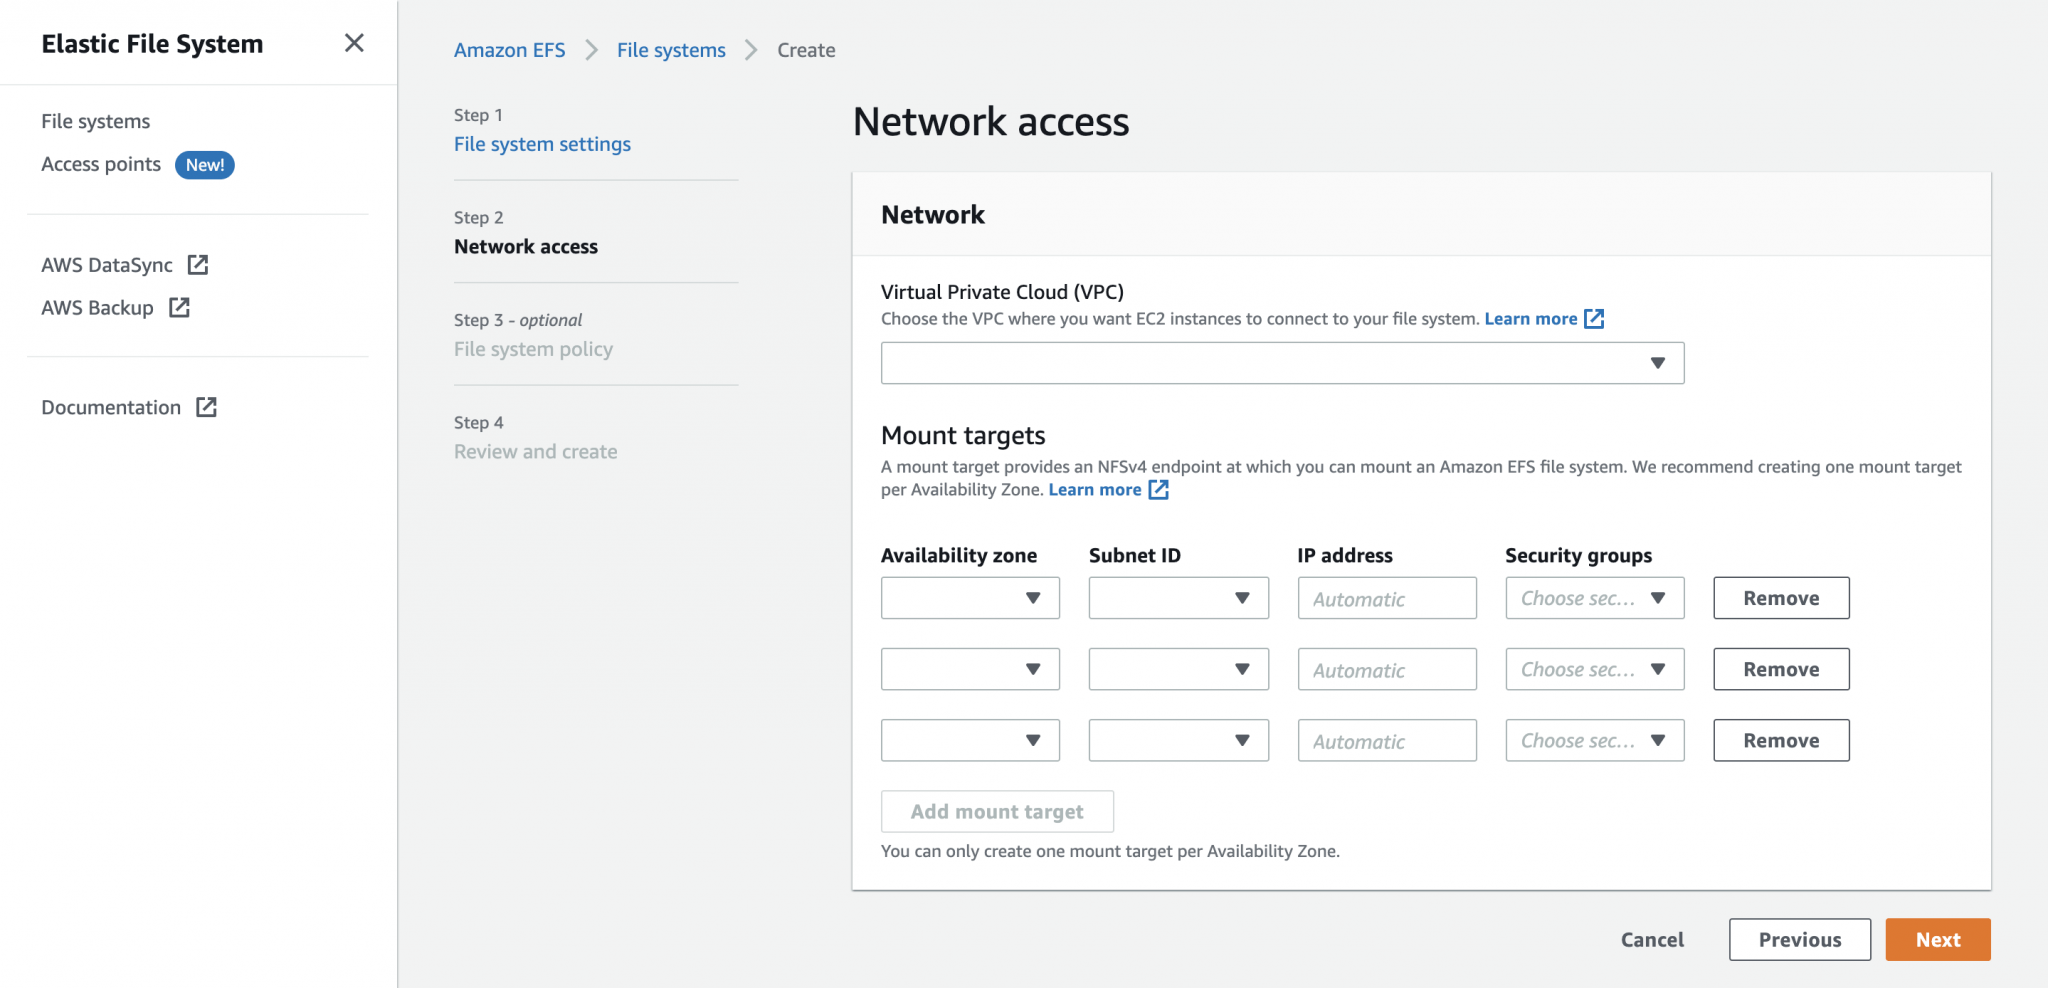This screenshot has height=988, width=2048.
Task: Click Next to continue
Action: 1937,939
